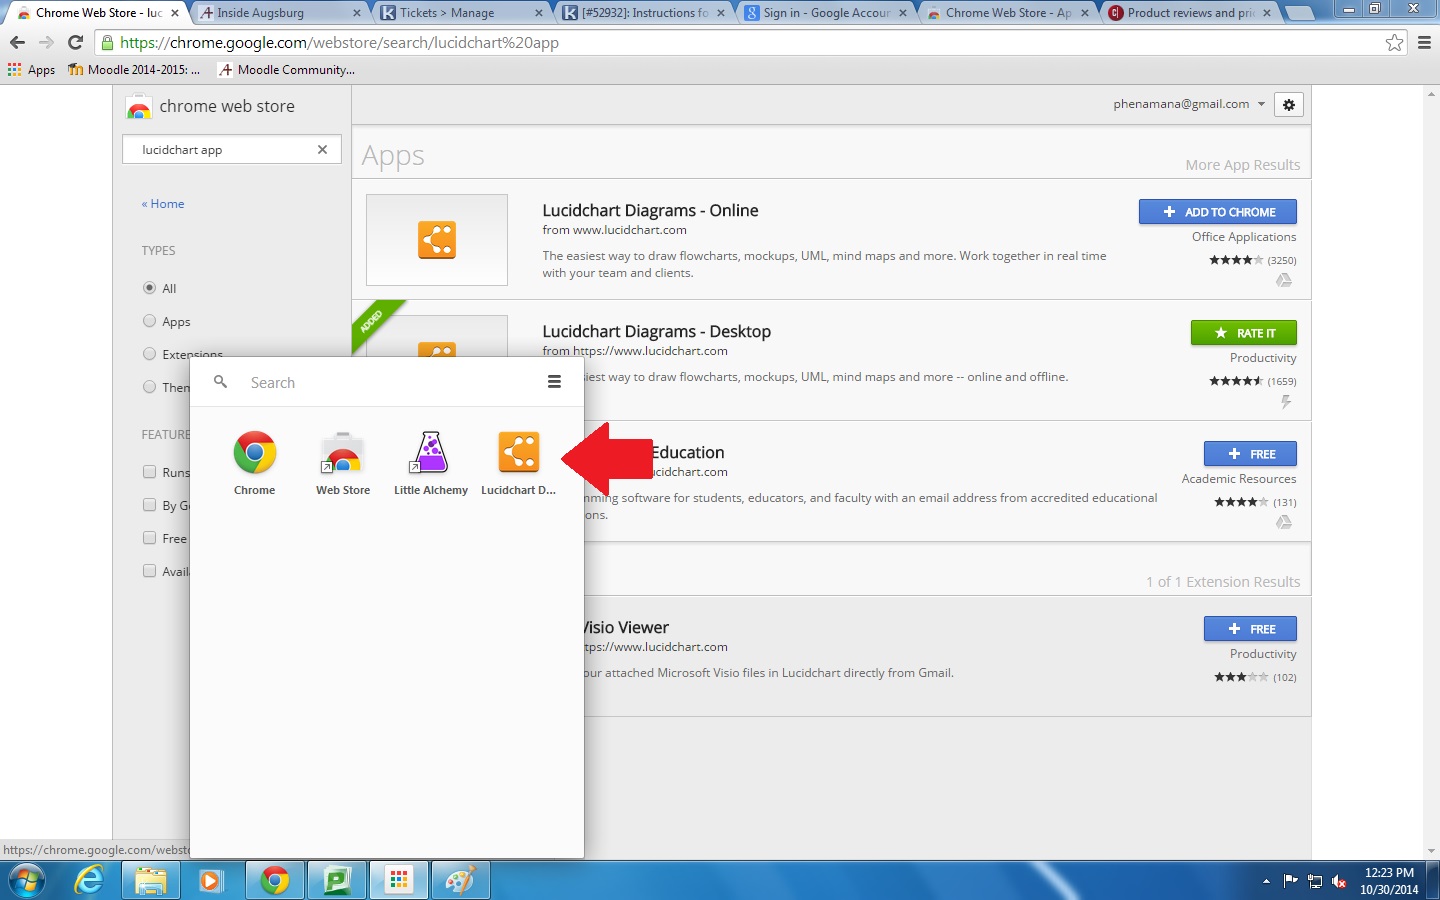1440x900 pixels.
Task: Switch to Product reviews and prices tab
Action: (x=1190, y=13)
